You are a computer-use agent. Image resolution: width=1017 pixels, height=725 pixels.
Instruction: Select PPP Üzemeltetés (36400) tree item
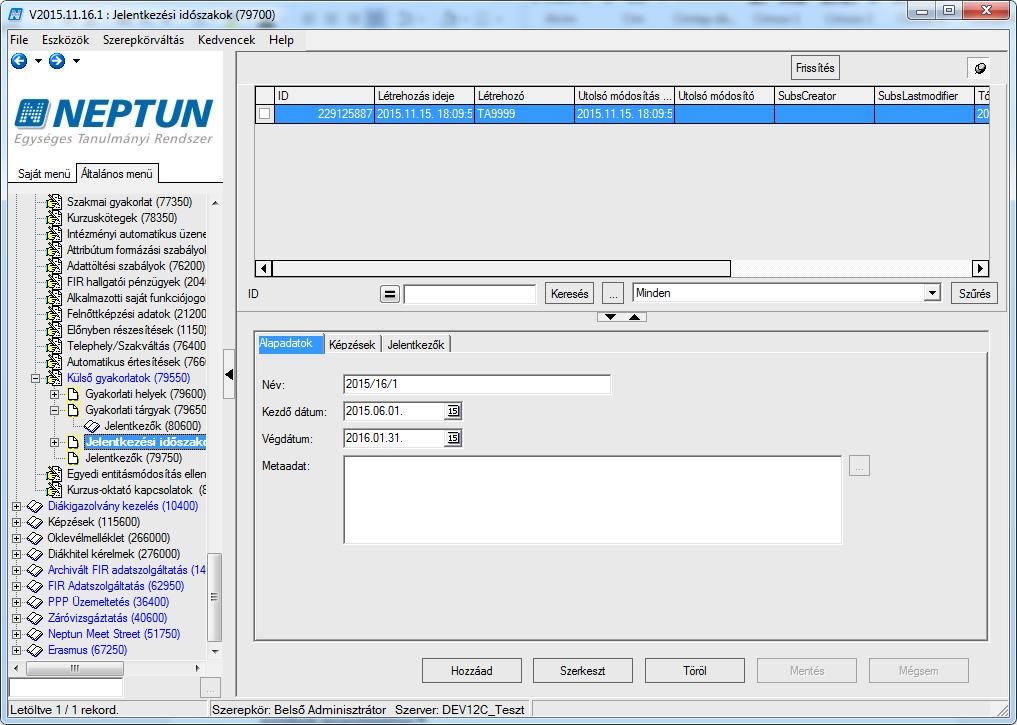[x=108, y=602]
